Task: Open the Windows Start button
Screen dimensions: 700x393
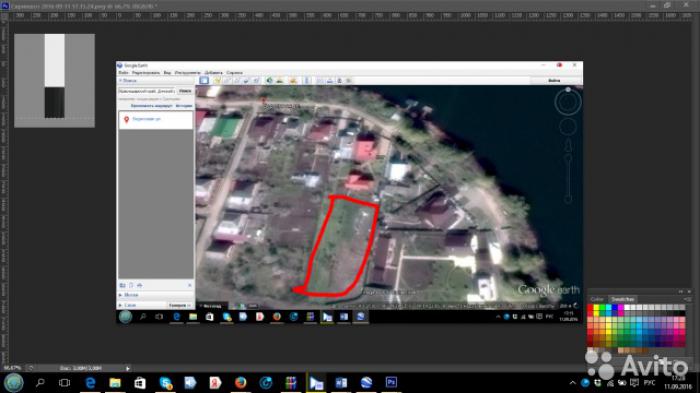Action: click(x=13, y=383)
